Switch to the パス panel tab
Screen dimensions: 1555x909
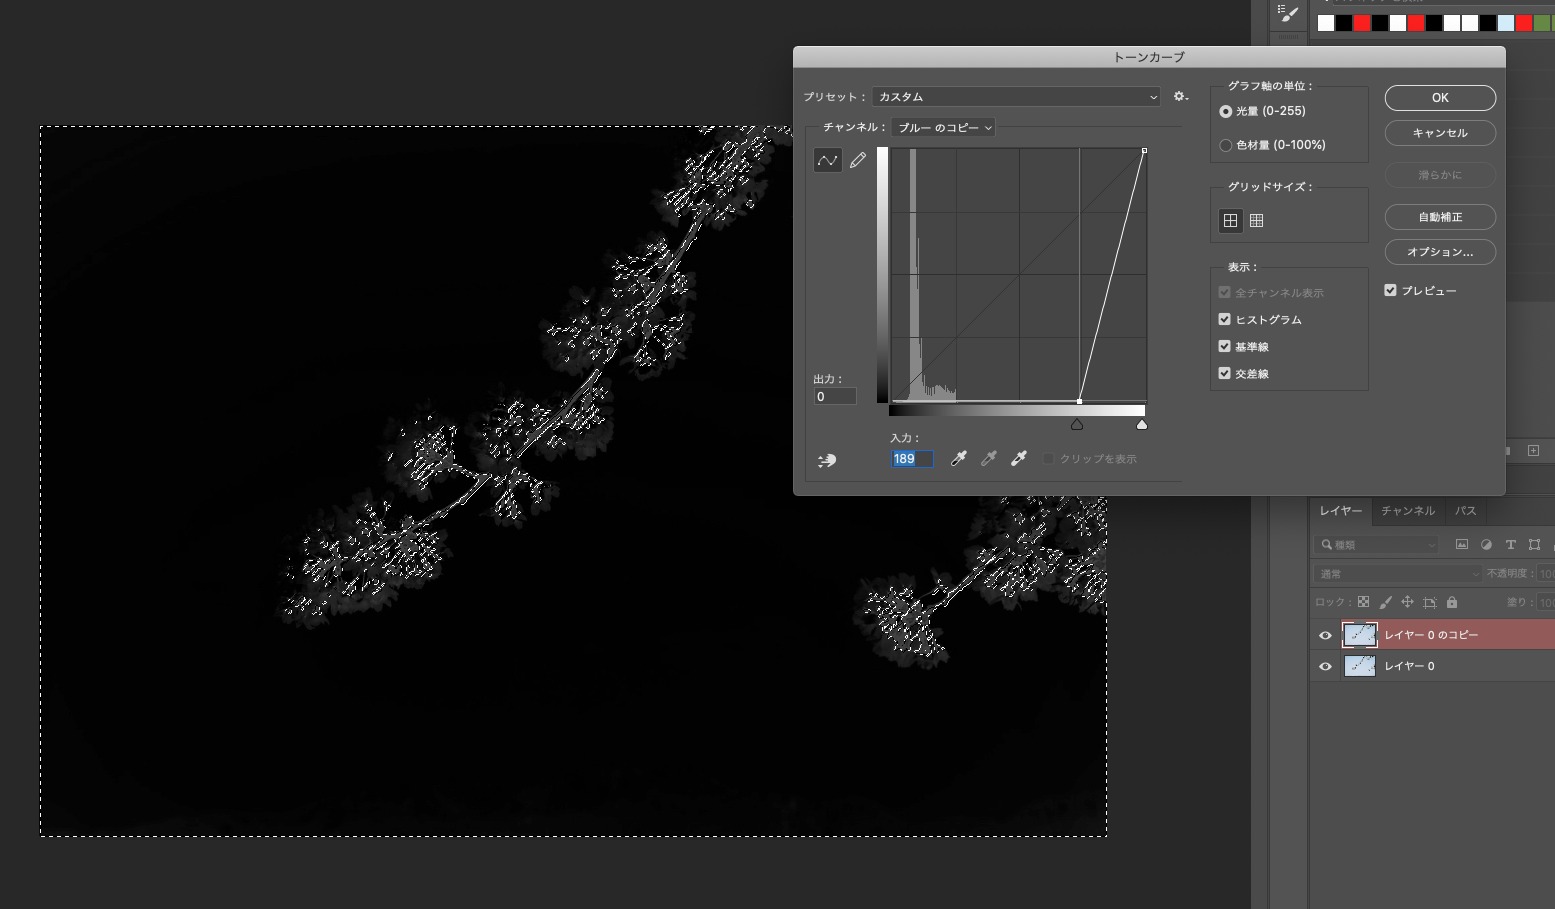point(1465,511)
